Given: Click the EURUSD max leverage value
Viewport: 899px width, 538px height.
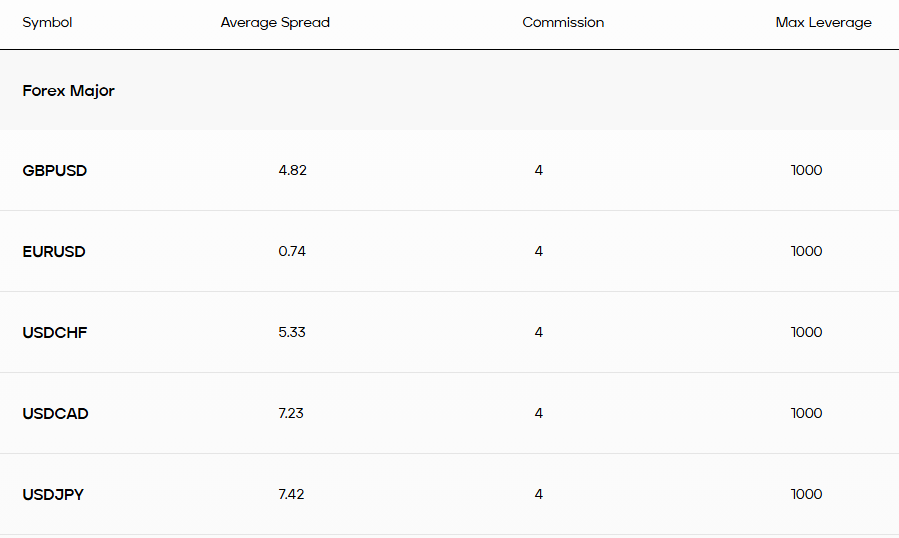Looking at the screenshot, I should point(806,252).
